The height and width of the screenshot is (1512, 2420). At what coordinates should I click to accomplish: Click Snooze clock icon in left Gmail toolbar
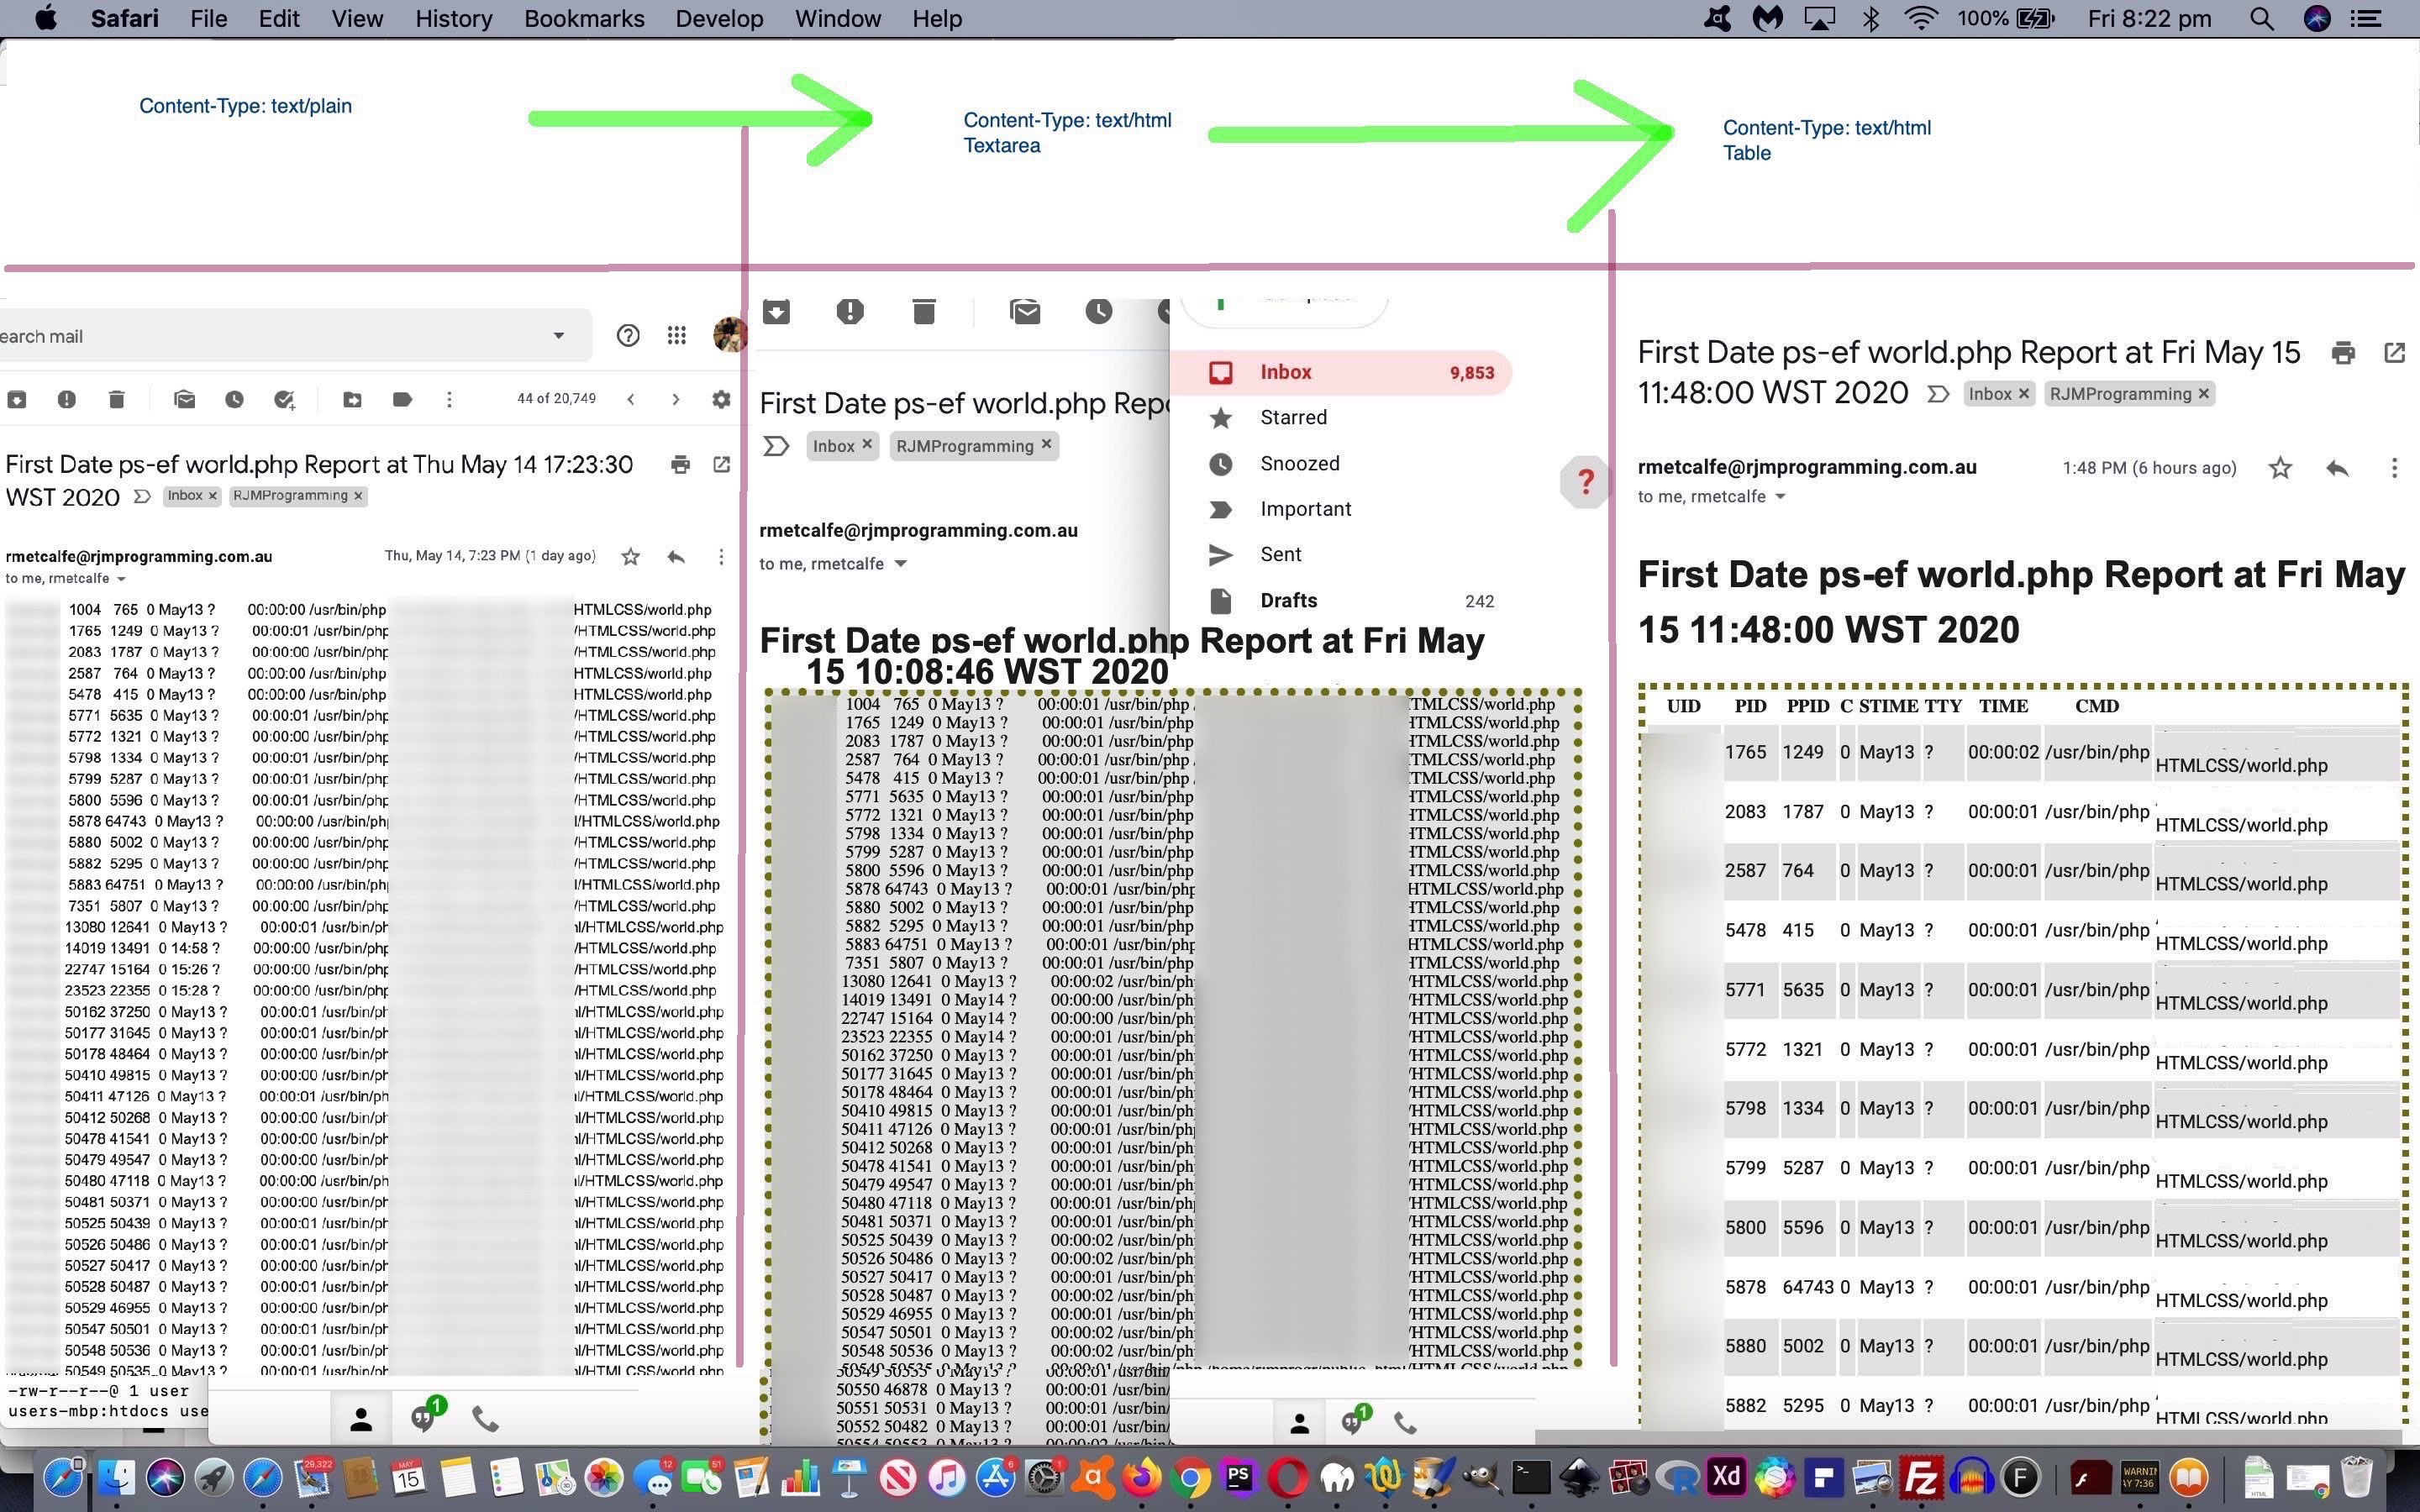[x=234, y=399]
